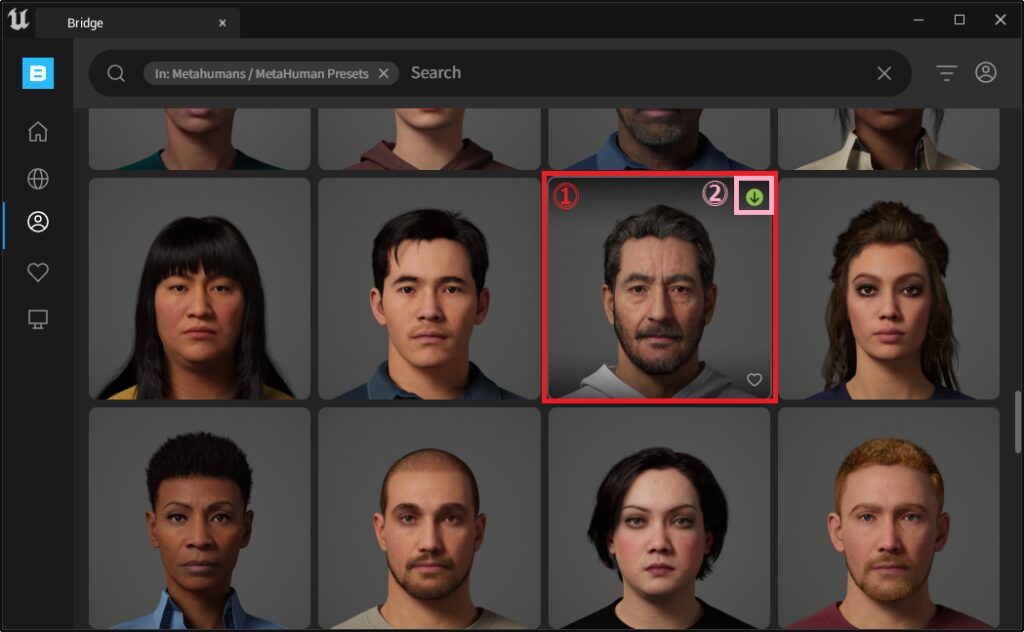Close the Bridge tab
This screenshot has width=1024, height=632.
[x=222, y=23]
